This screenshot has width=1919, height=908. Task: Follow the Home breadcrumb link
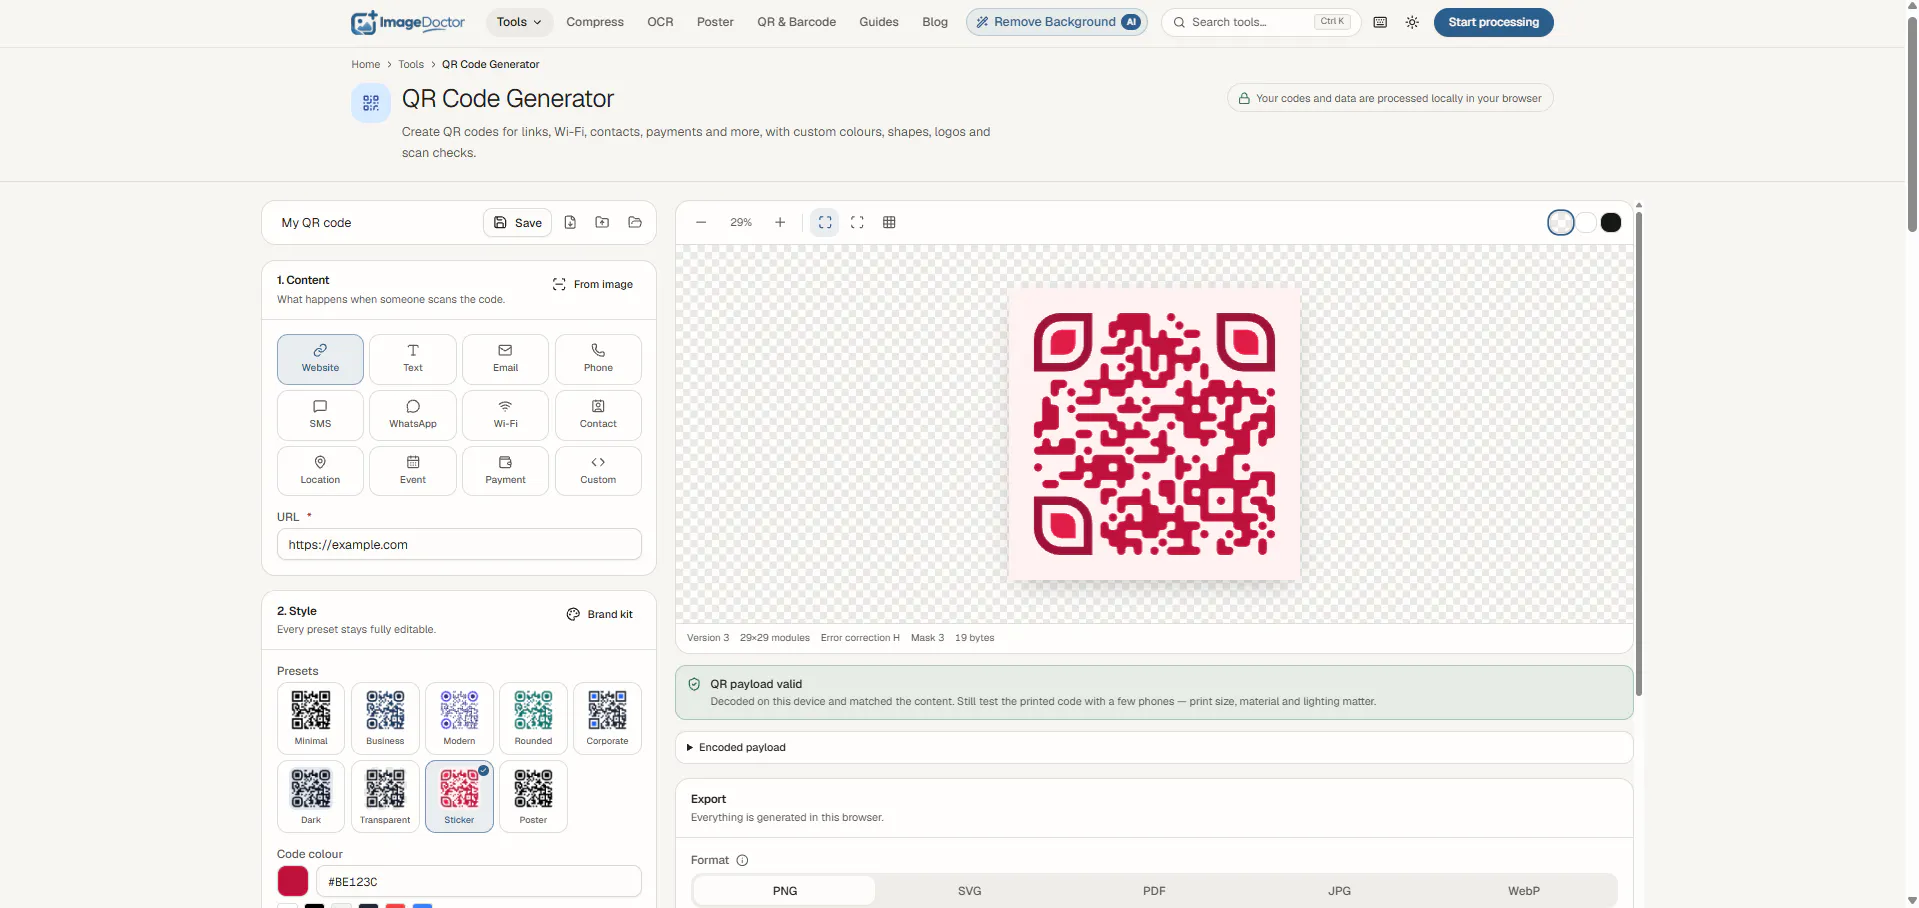[x=365, y=64]
